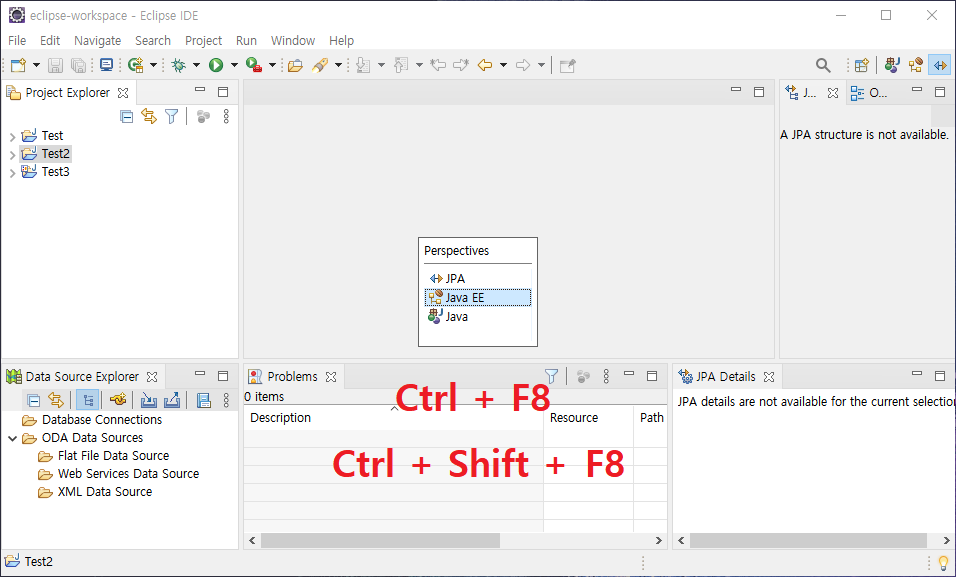
Task: Open the Forward history dropdown arrow
Action: coord(541,65)
